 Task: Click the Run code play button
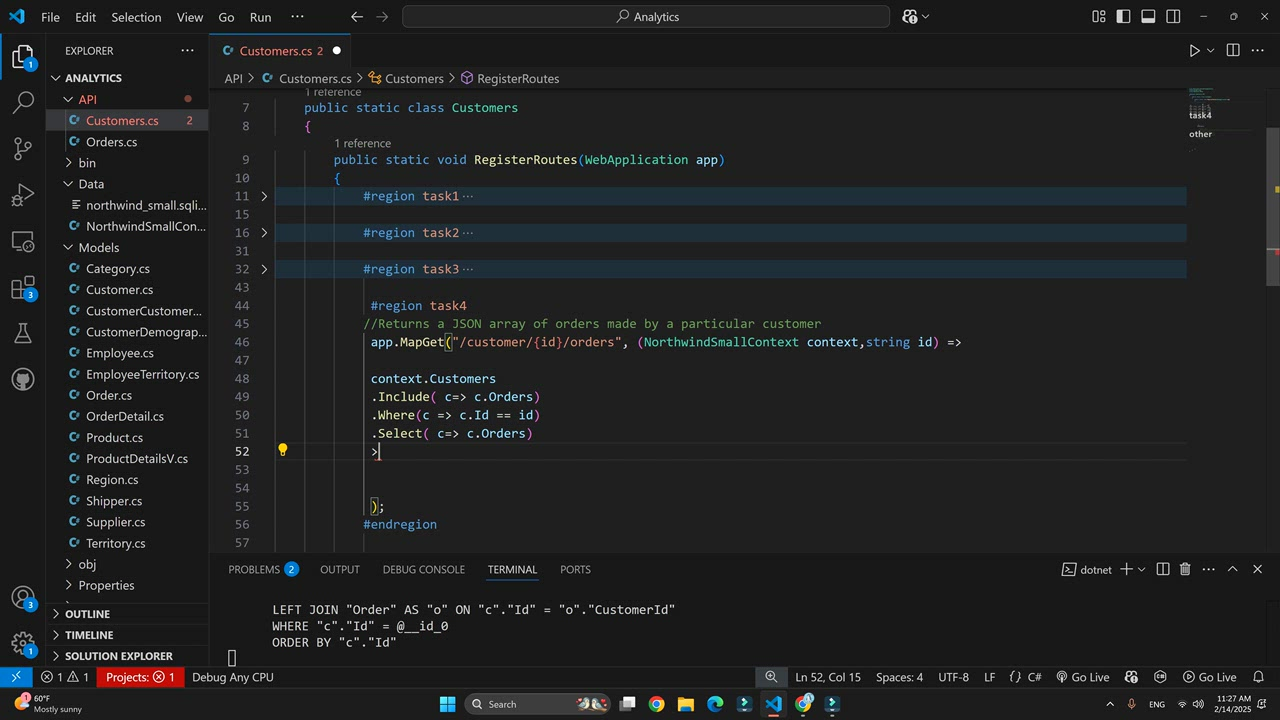coord(1194,51)
